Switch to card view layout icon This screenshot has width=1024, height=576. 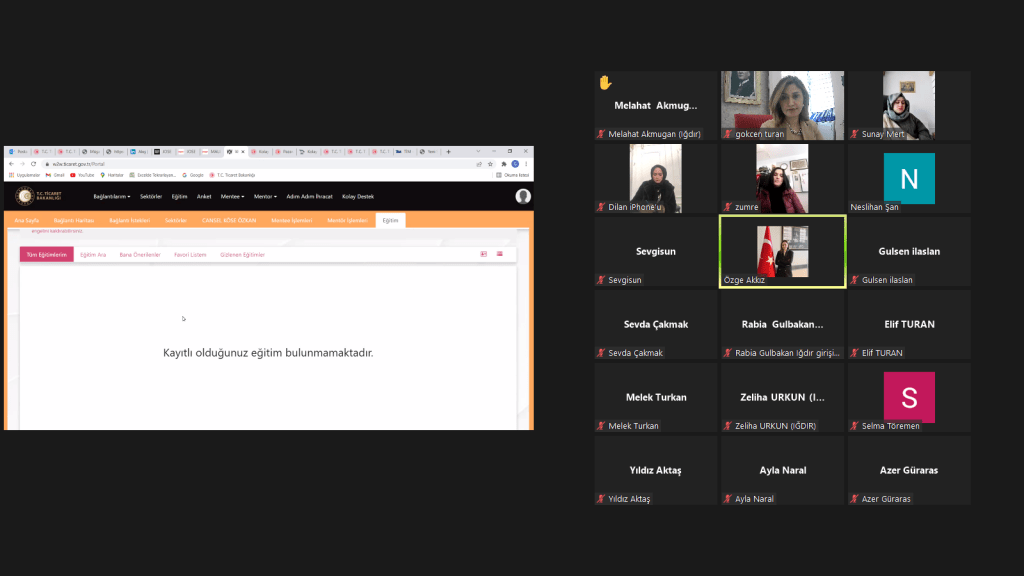484,254
